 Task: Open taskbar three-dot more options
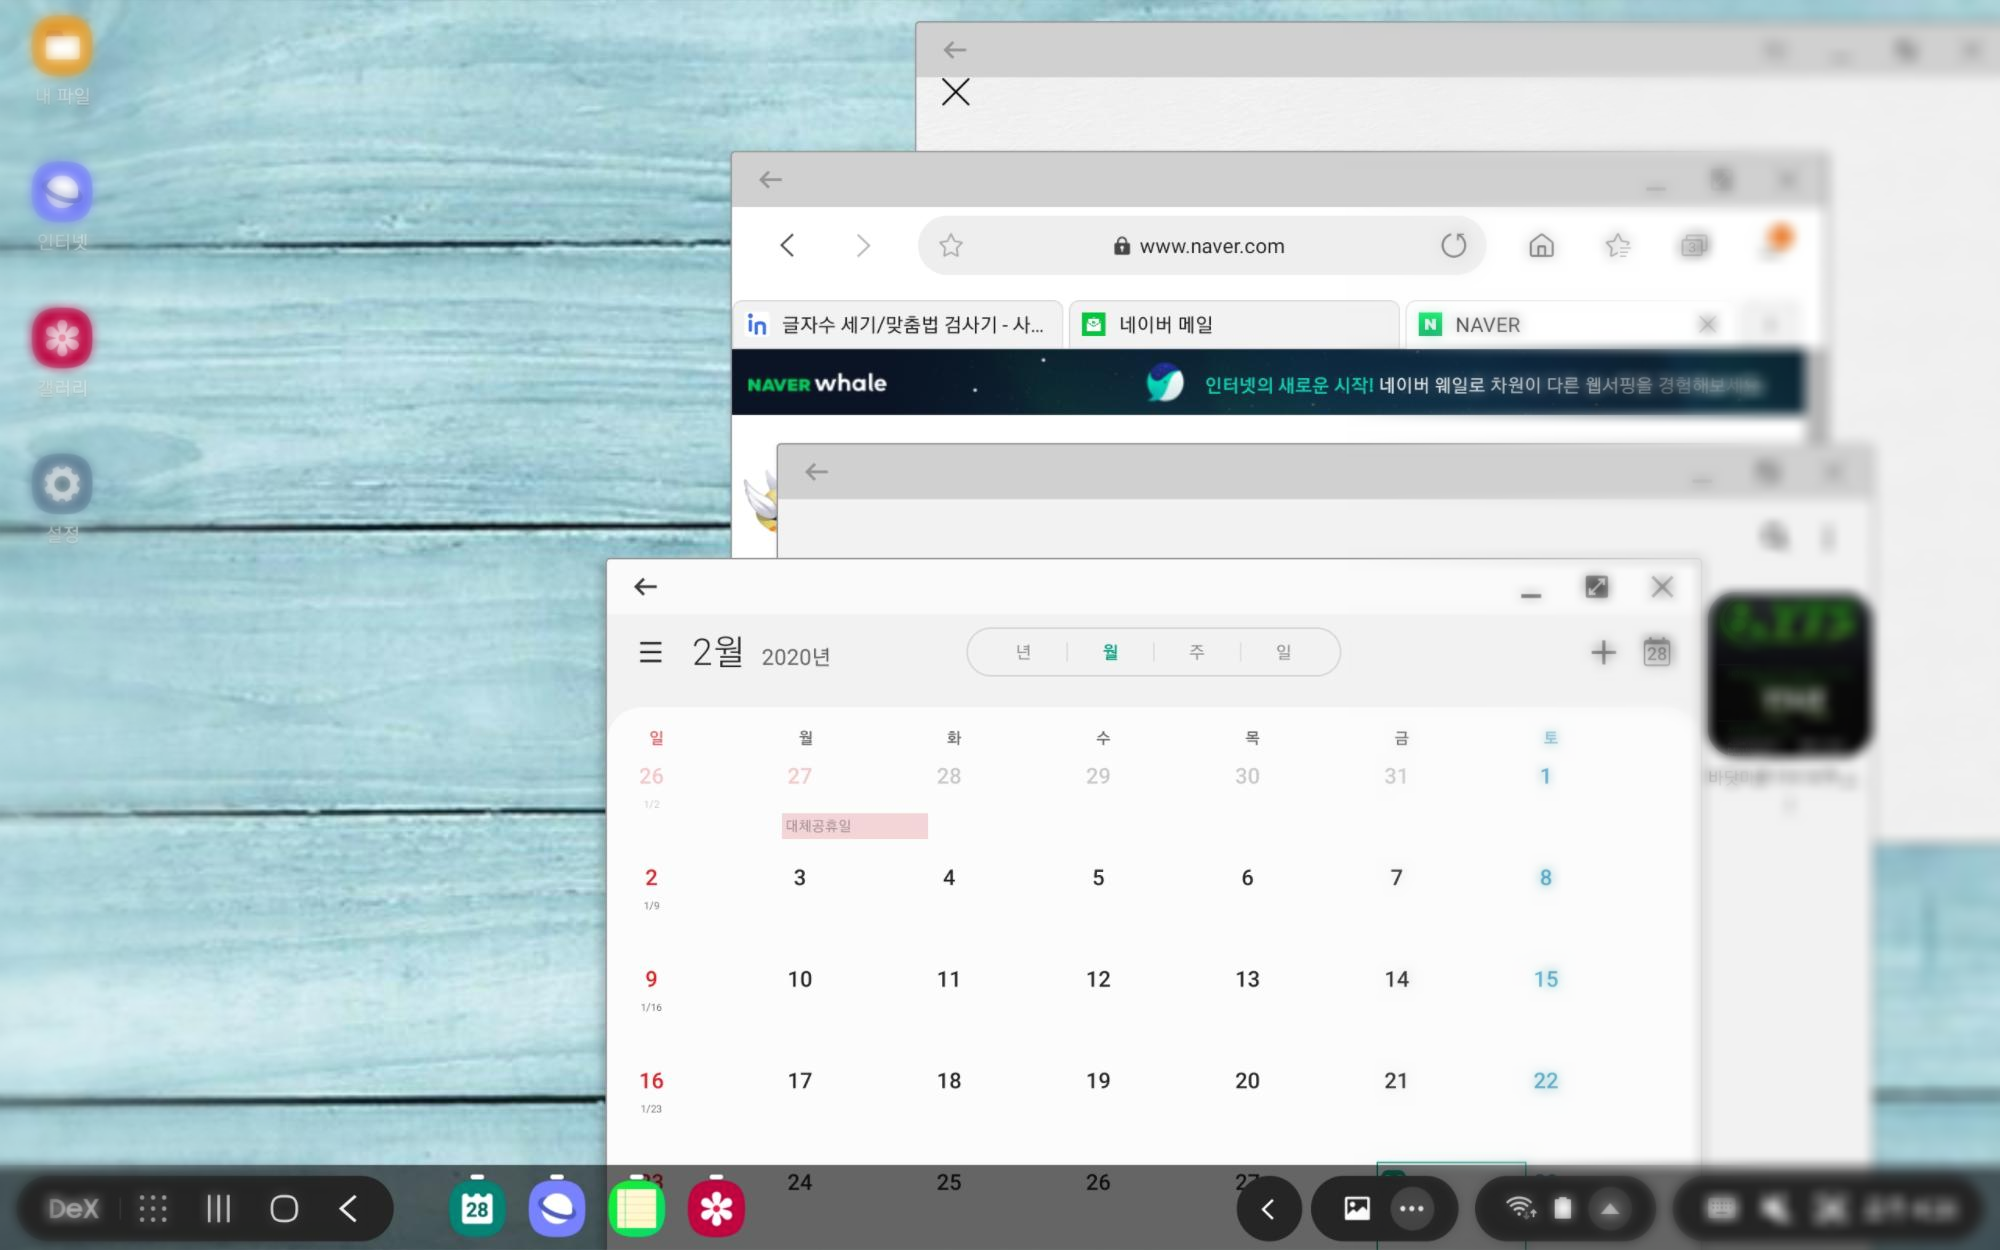pyautogui.click(x=1411, y=1209)
